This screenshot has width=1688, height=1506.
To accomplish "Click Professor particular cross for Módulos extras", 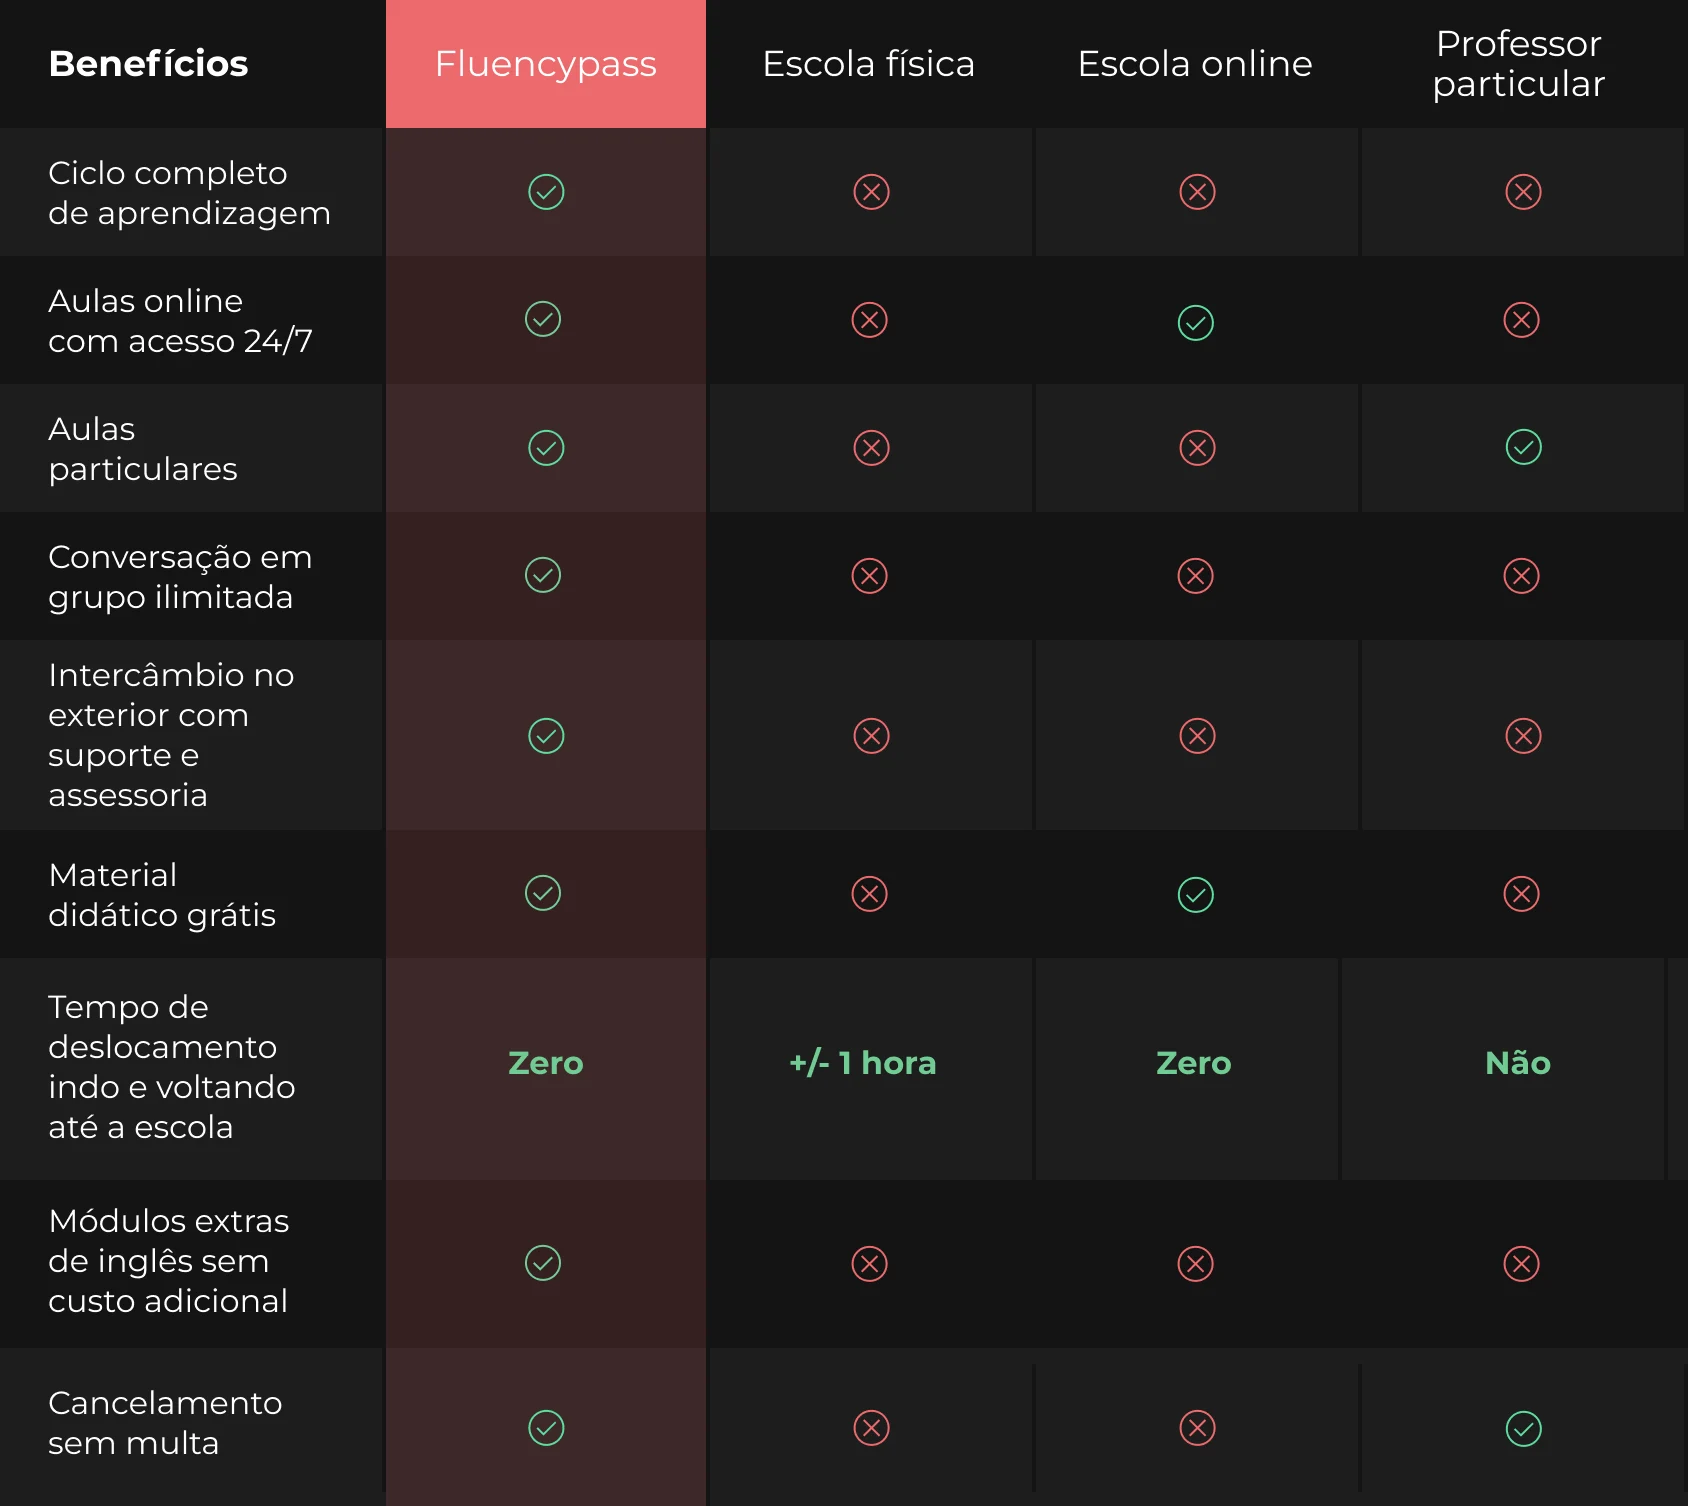I will (x=1522, y=1264).
